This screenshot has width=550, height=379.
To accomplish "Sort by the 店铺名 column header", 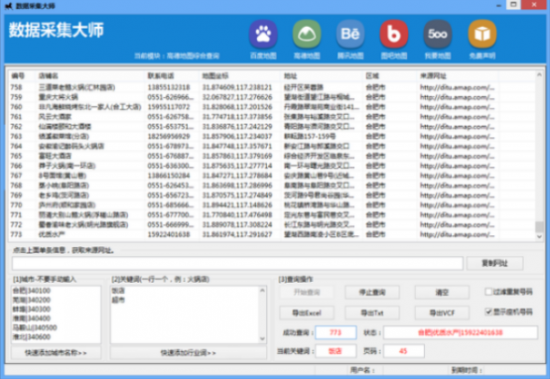I will (90, 76).
